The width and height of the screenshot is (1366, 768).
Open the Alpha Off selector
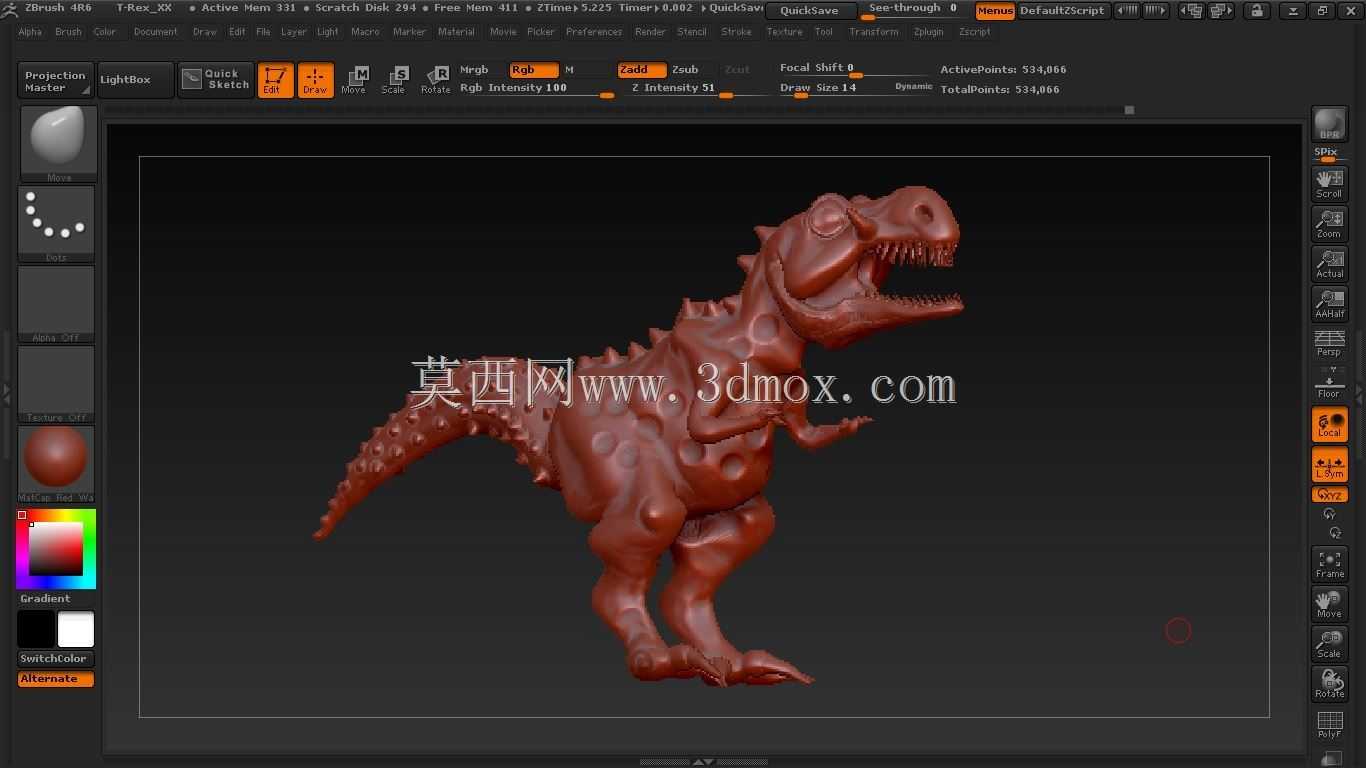[56, 303]
